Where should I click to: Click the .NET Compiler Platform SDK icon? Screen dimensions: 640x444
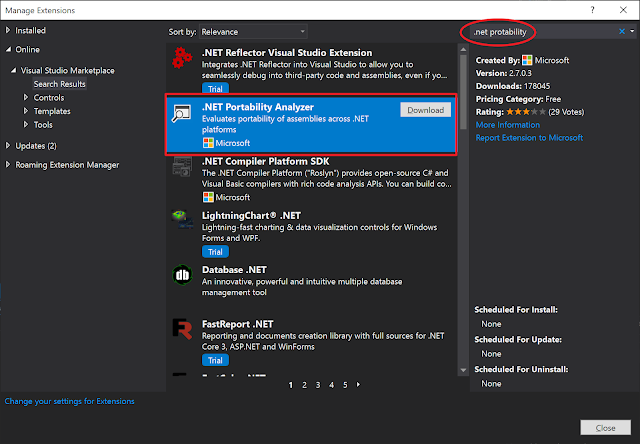coord(182,167)
